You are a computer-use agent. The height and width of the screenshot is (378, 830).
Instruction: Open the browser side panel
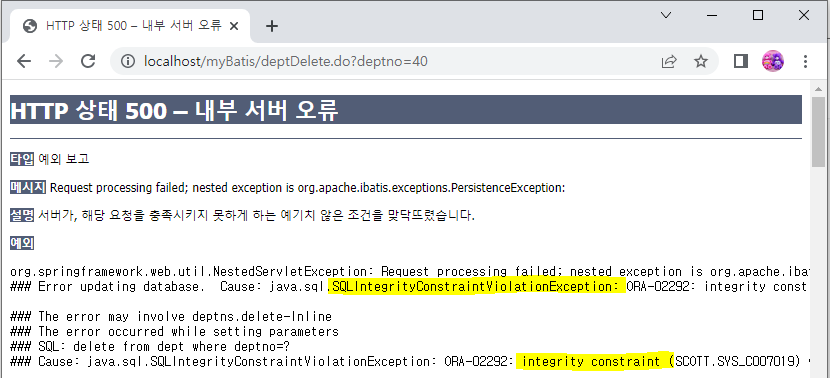click(x=741, y=62)
